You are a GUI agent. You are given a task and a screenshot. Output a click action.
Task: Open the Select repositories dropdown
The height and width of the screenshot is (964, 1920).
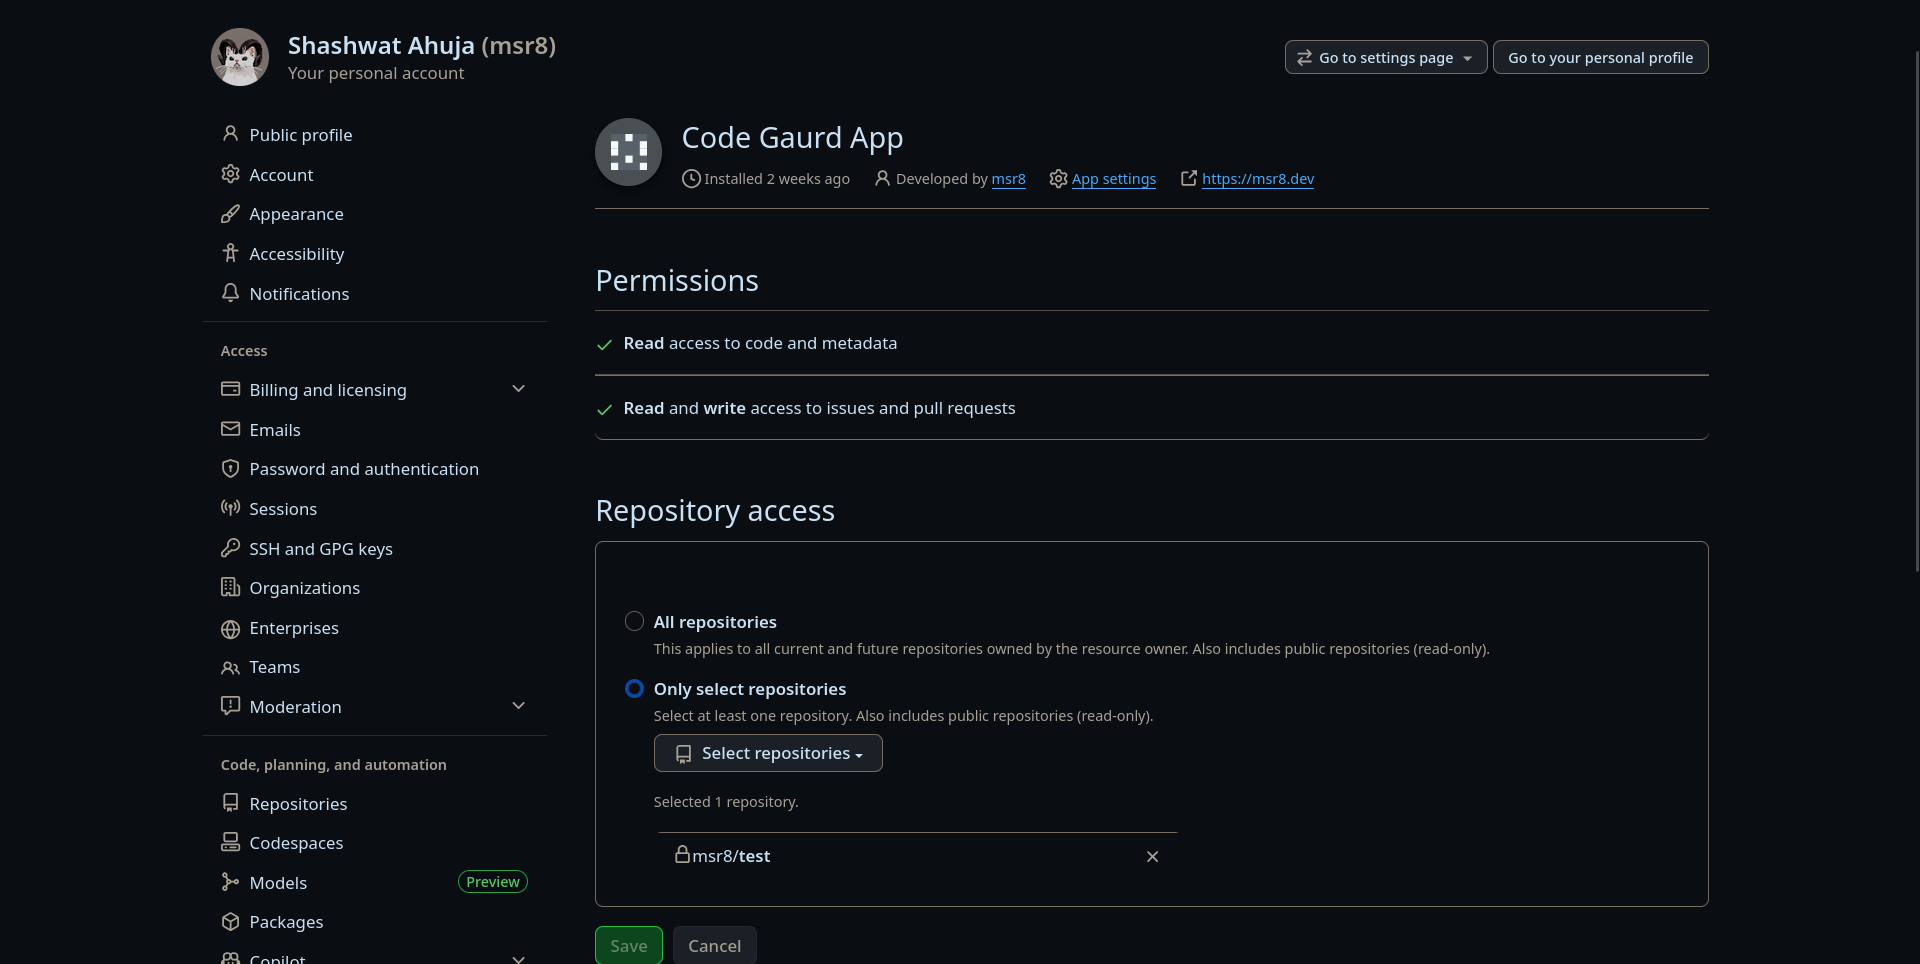click(768, 753)
